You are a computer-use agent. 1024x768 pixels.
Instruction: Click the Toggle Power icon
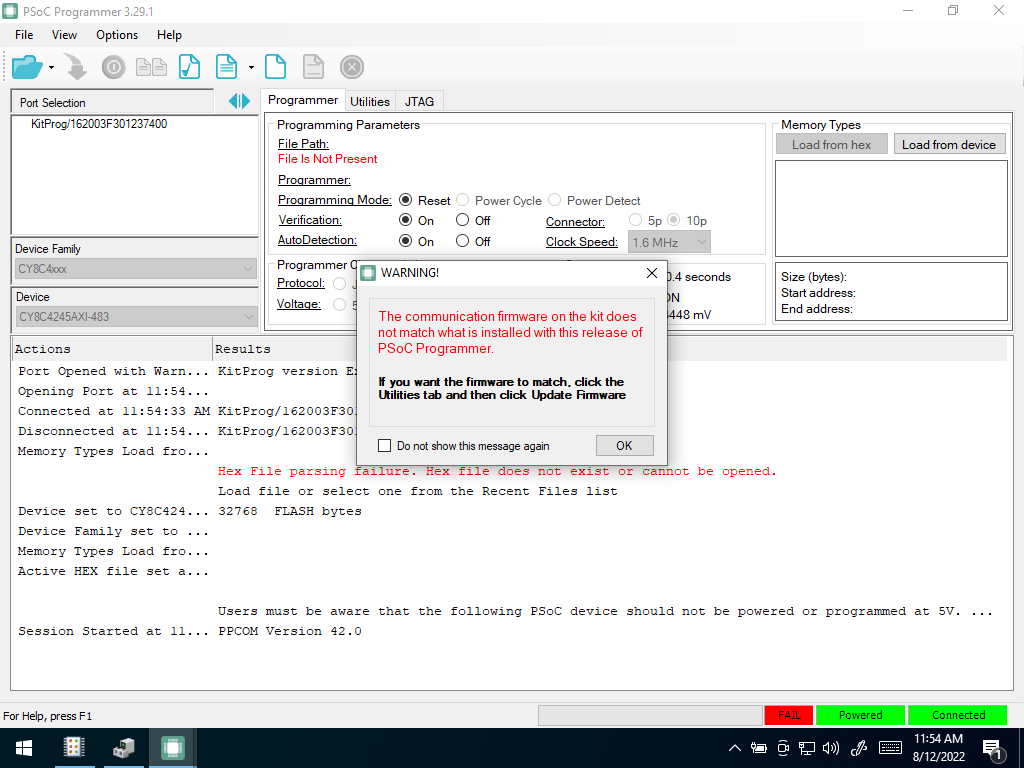(x=114, y=67)
